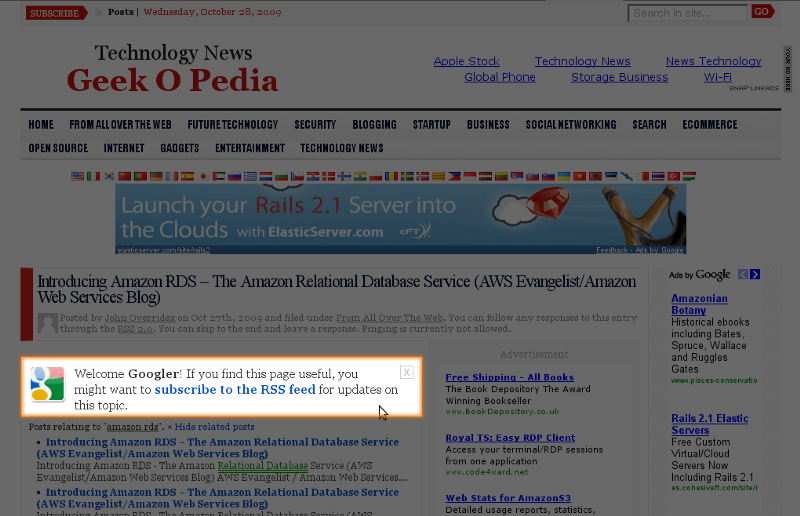Click the vertical 'Your Ad Here' tab

(788, 70)
